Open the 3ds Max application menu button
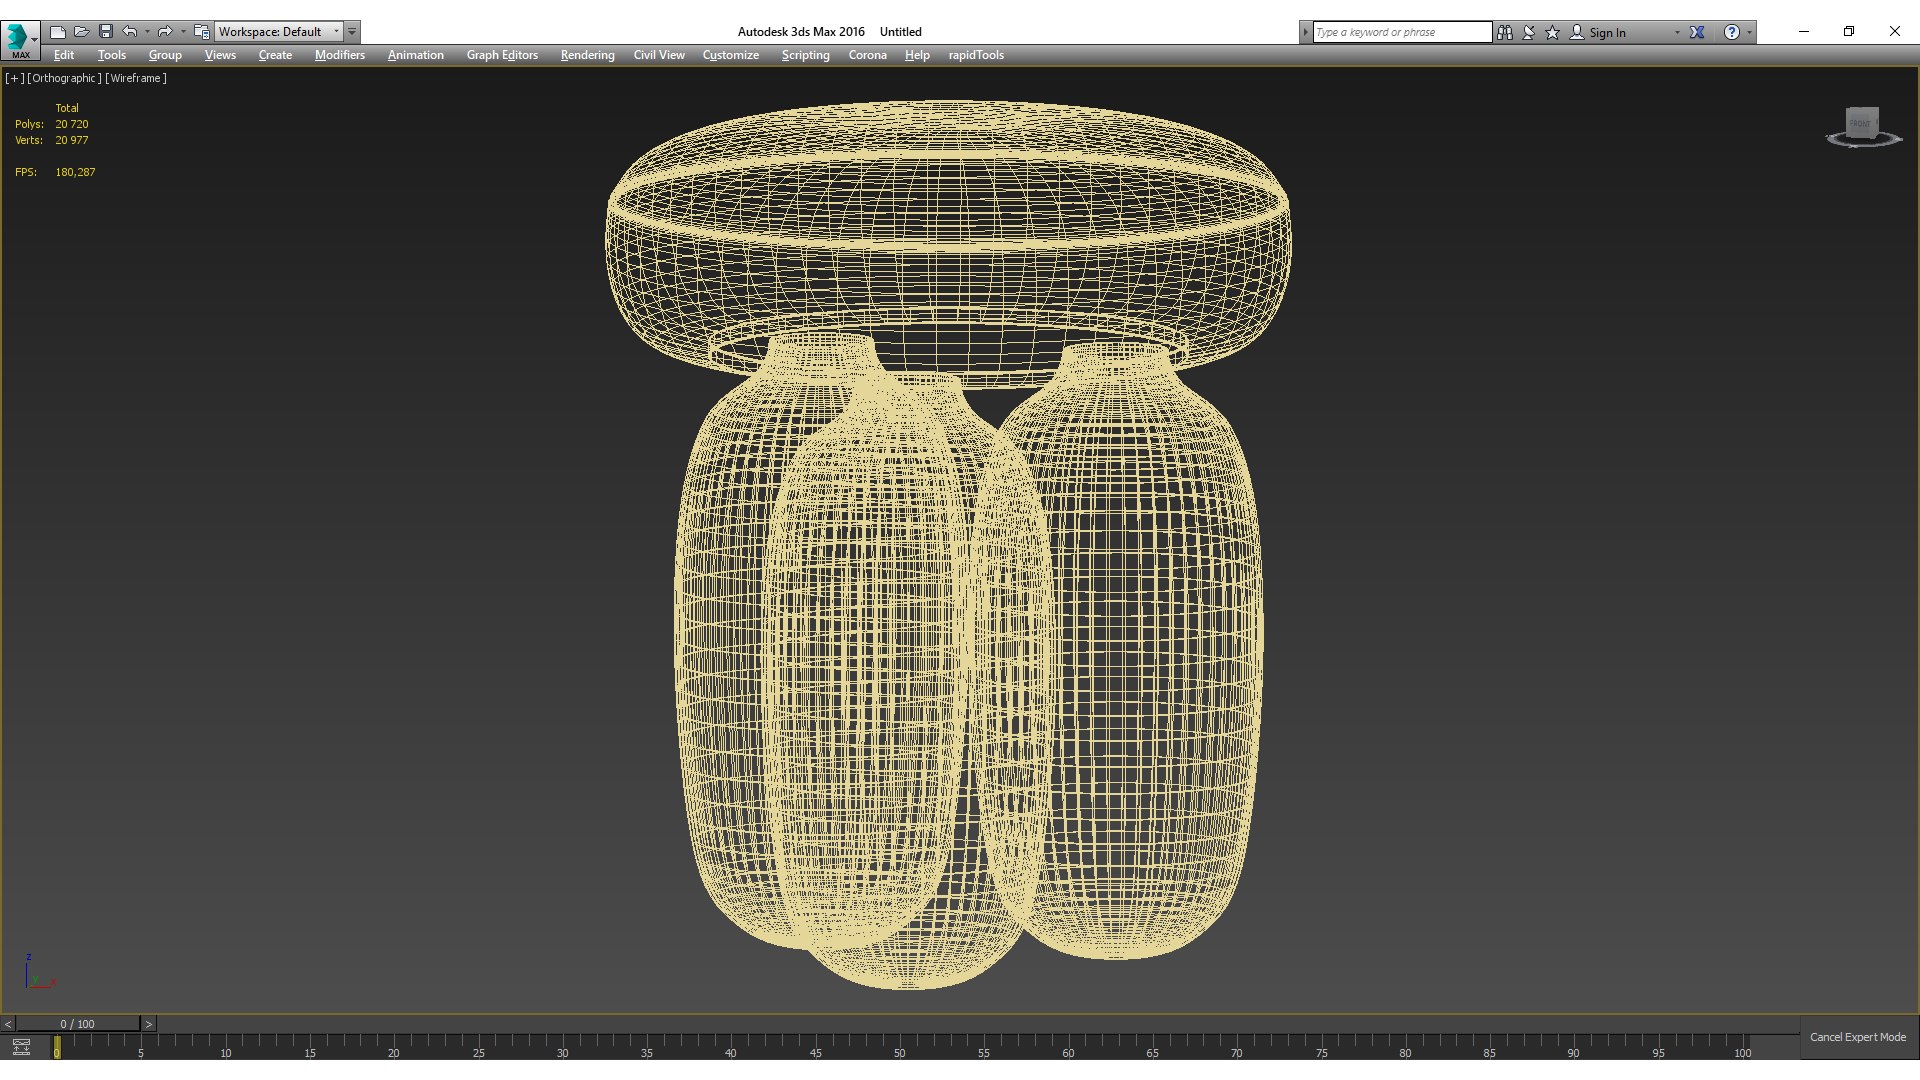Screen dimensions: 1920x1080 pos(20,39)
